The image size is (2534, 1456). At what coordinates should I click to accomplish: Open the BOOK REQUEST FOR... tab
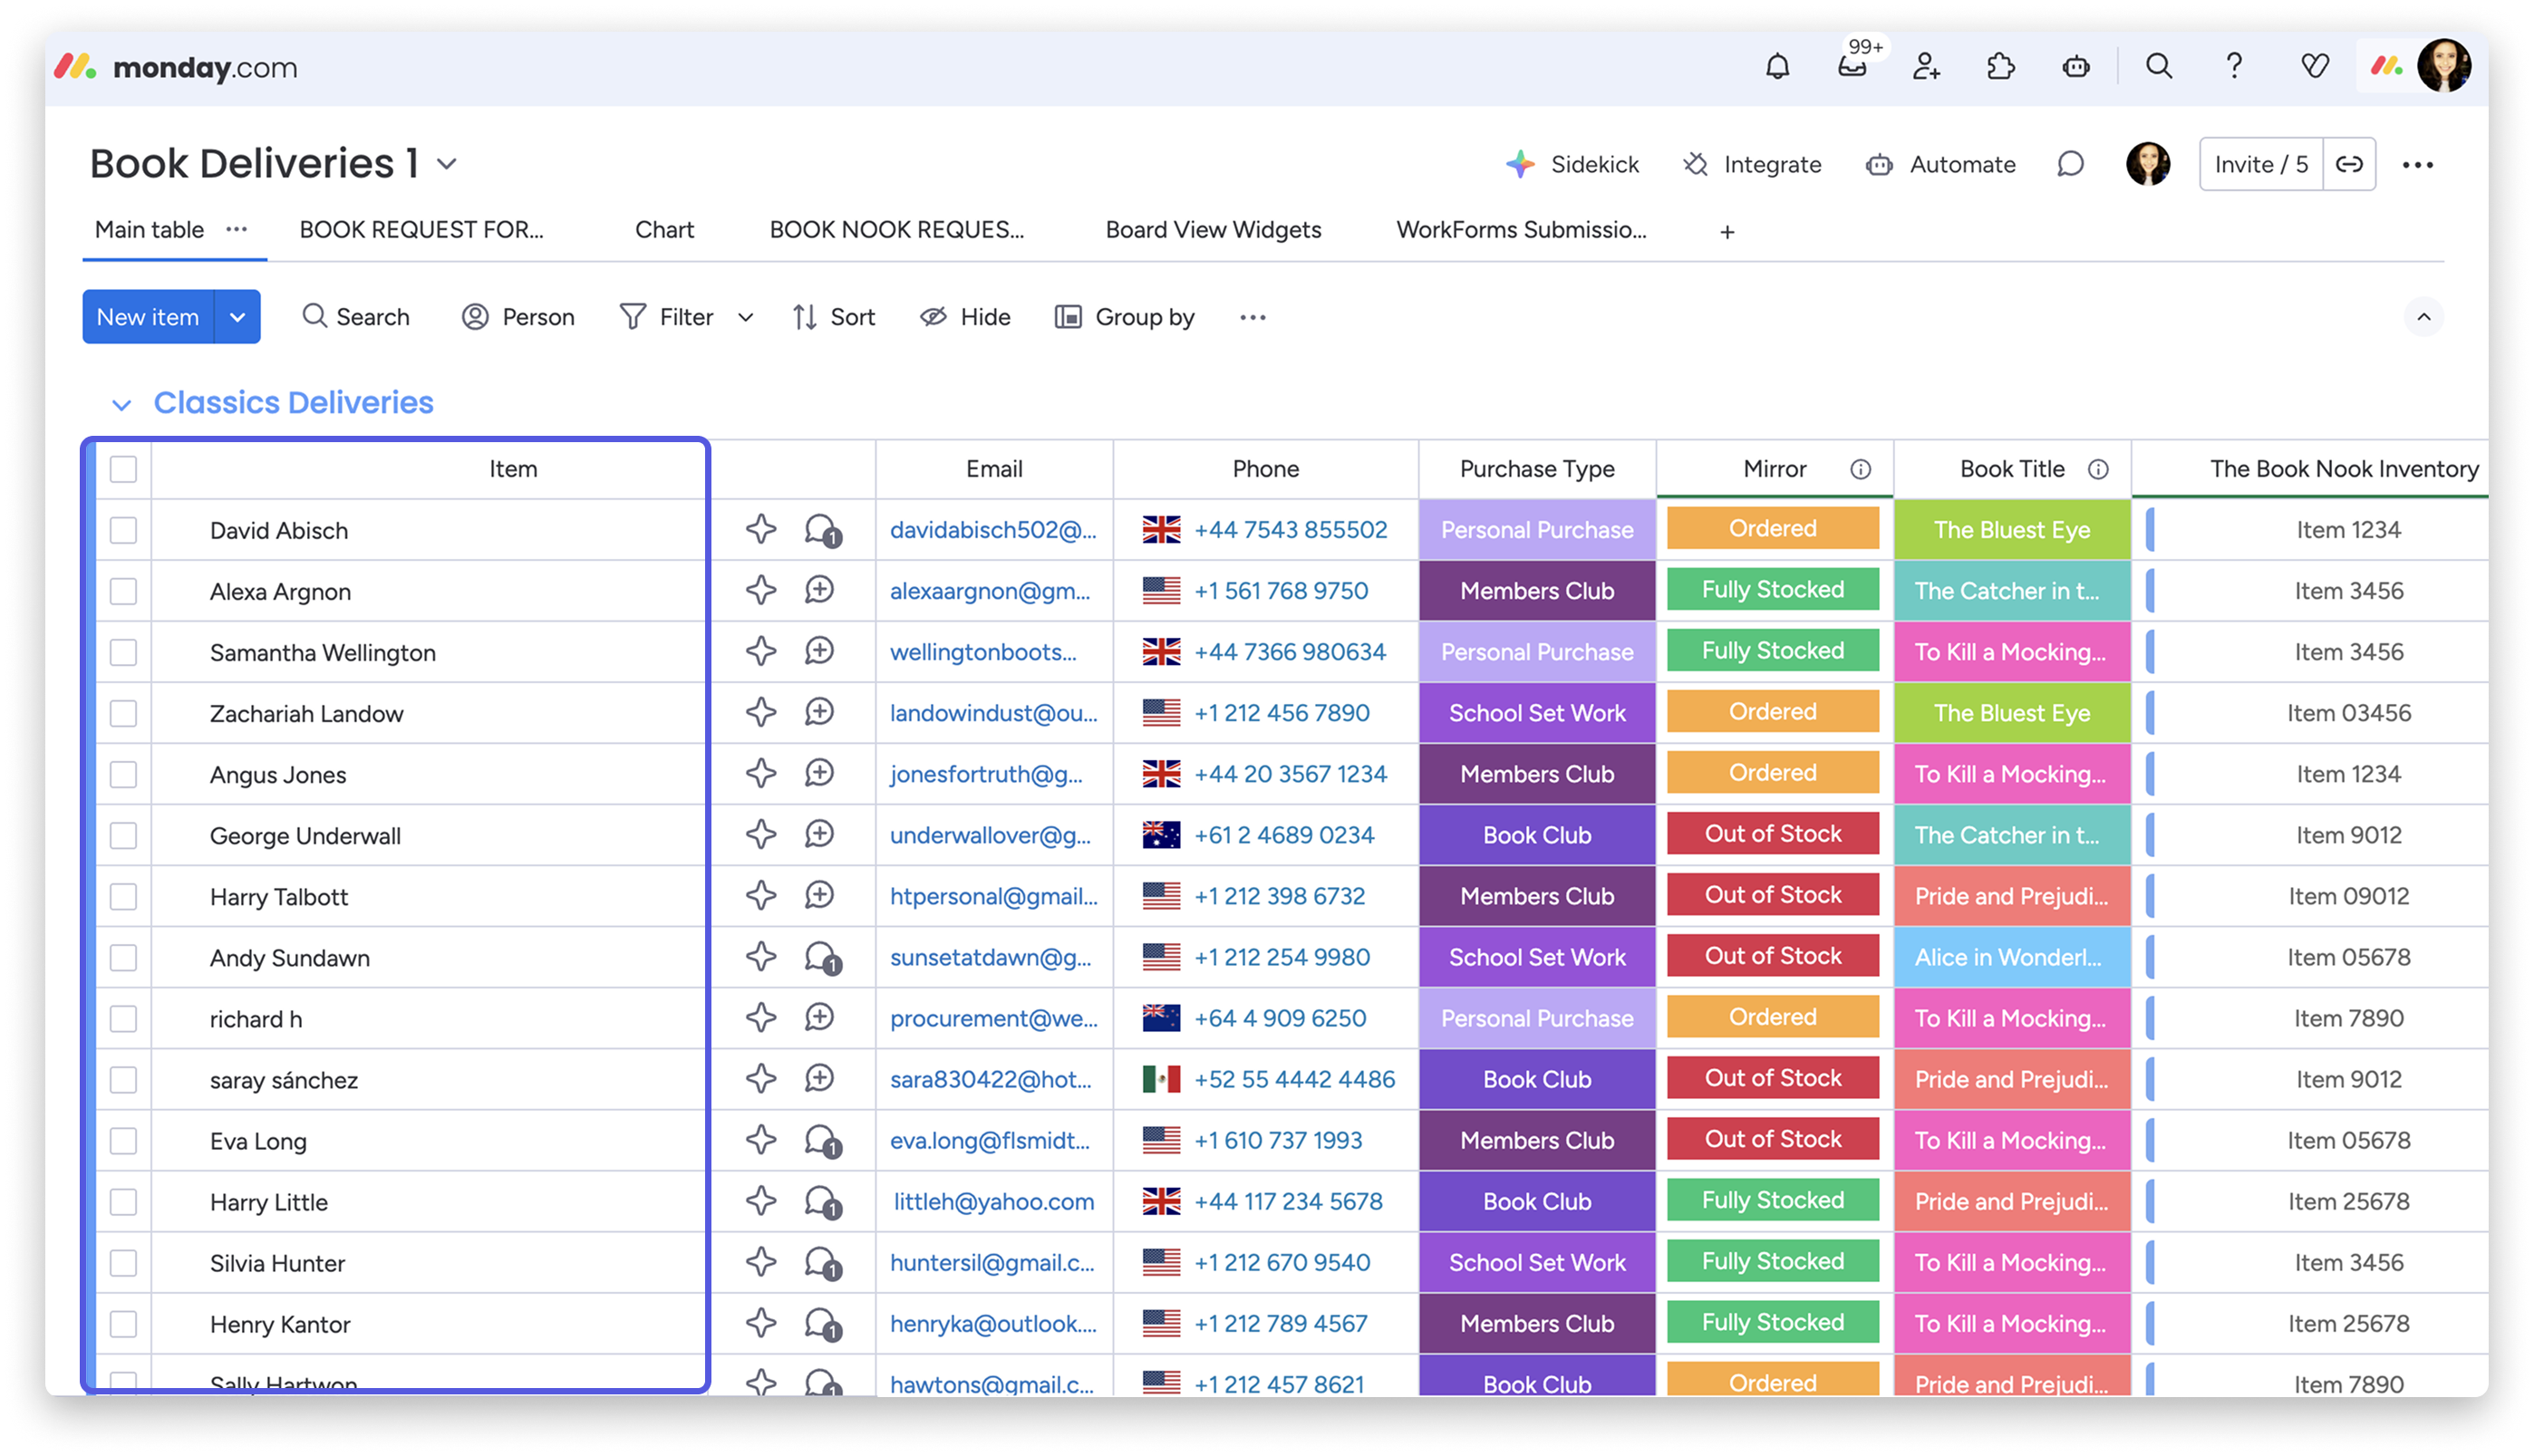coord(421,230)
